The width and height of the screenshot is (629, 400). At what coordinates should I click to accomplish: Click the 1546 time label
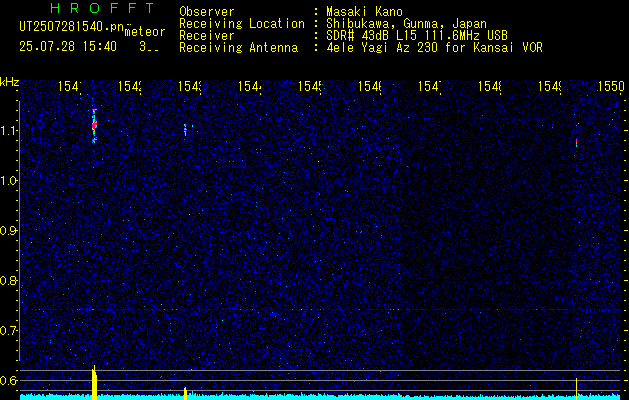370,86
